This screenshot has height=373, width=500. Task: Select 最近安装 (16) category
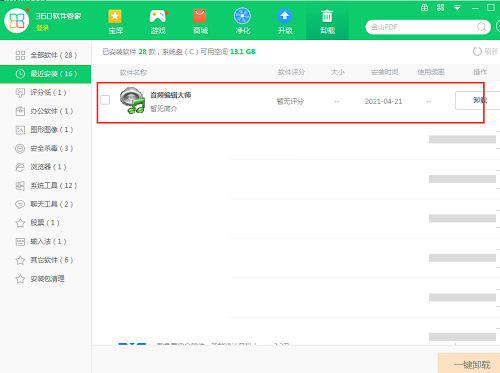pyautogui.click(x=46, y=74)
